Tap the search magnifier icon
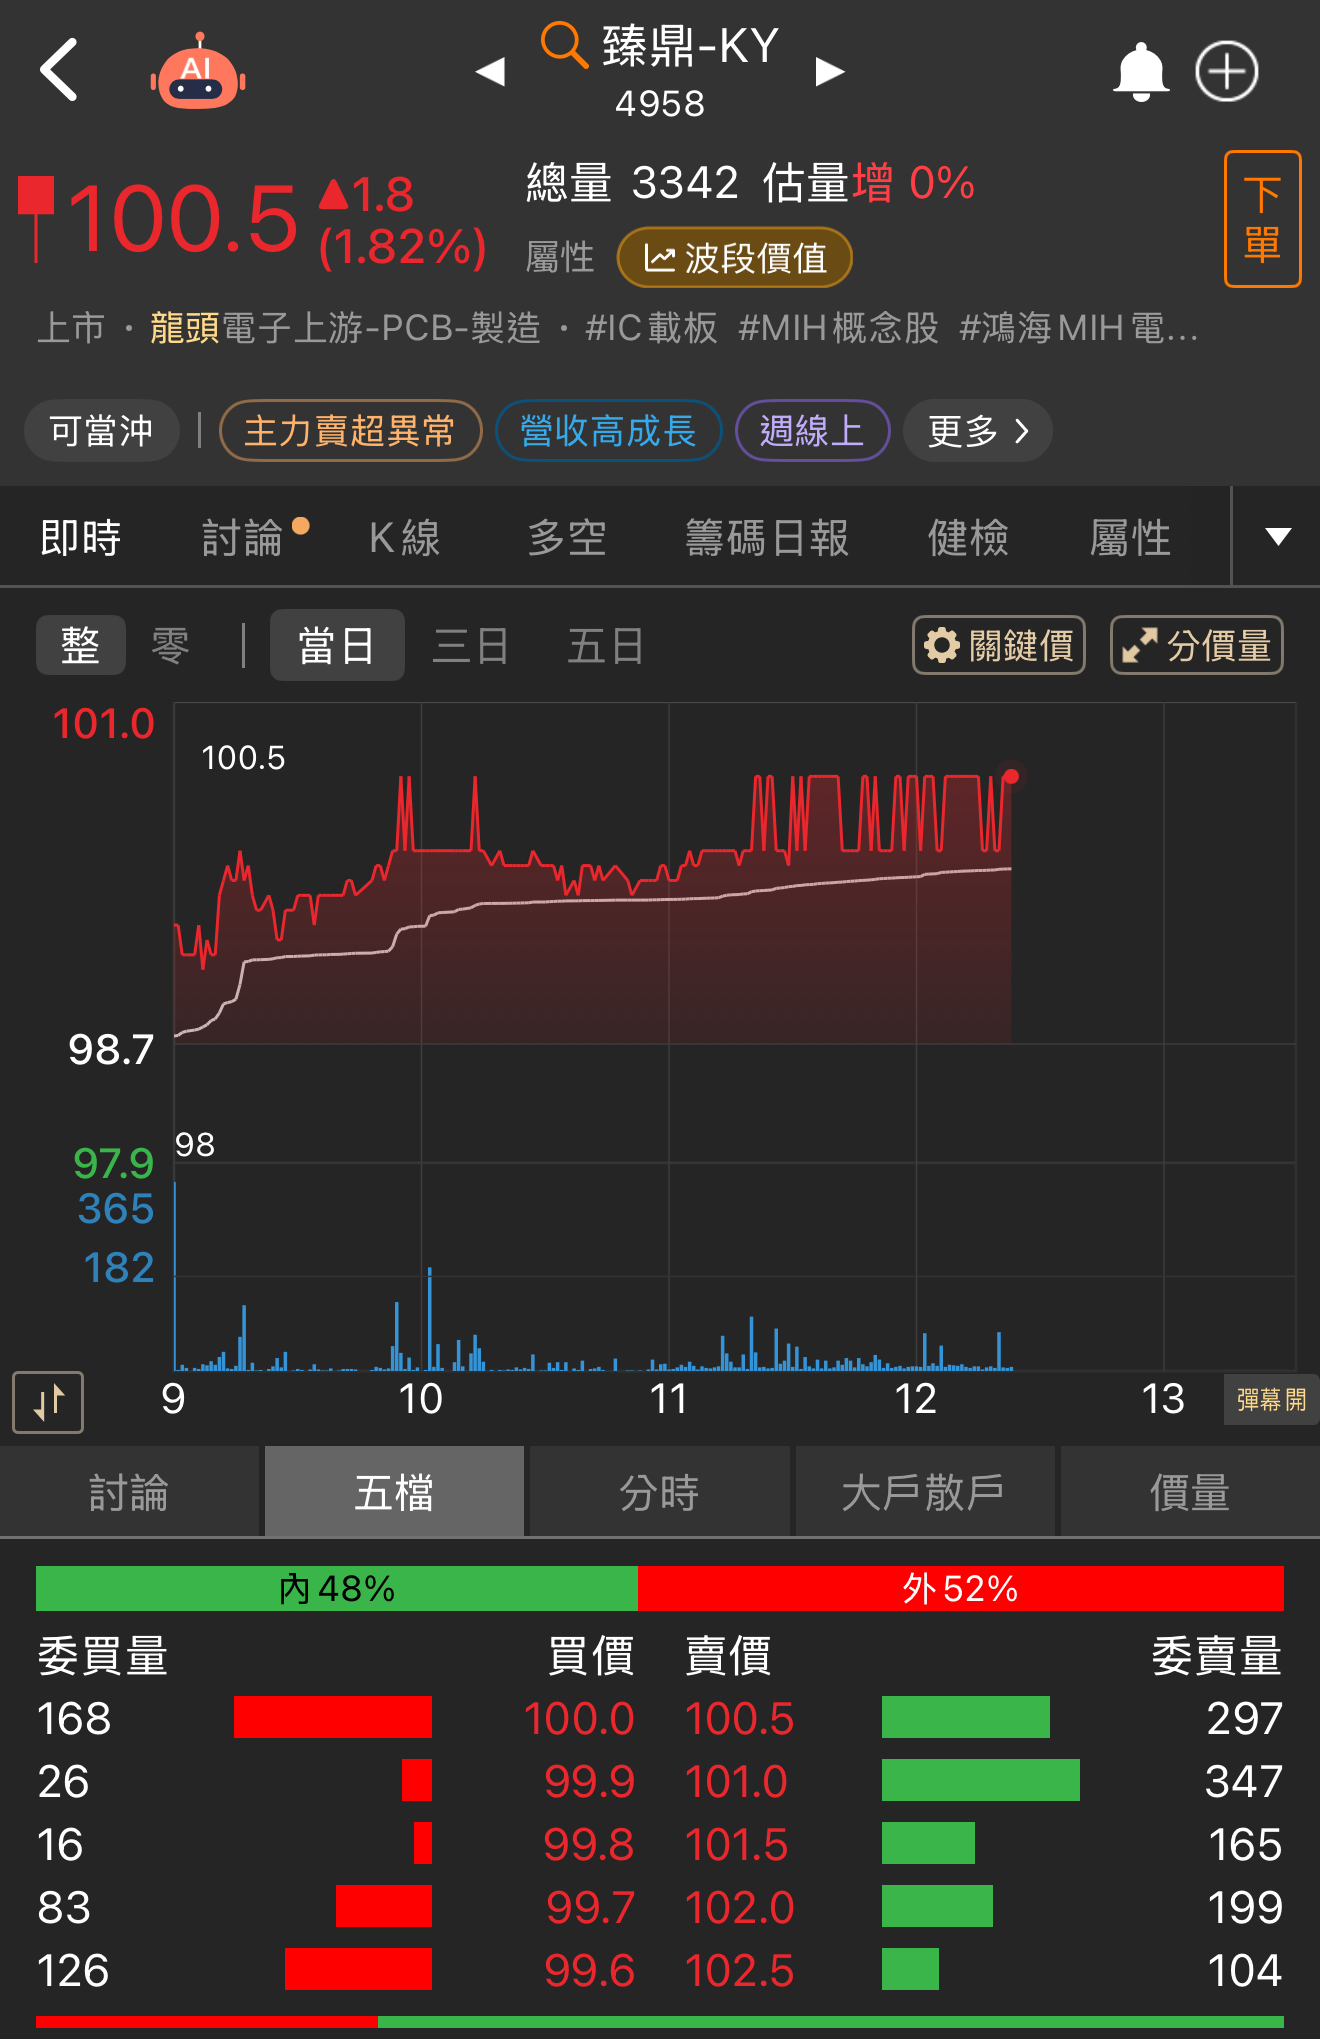Viewport: 1320px width, 2039px height. [563, 46]
